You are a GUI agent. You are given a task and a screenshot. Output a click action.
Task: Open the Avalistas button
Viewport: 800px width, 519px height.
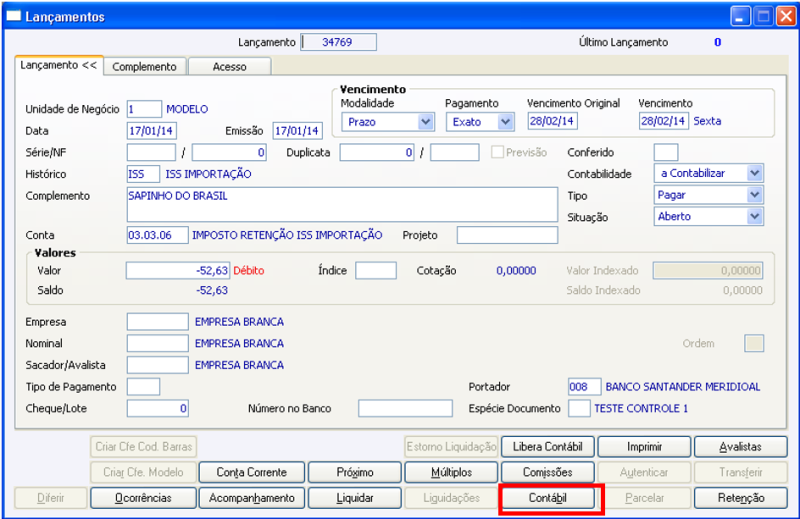(x=740, y=447)
